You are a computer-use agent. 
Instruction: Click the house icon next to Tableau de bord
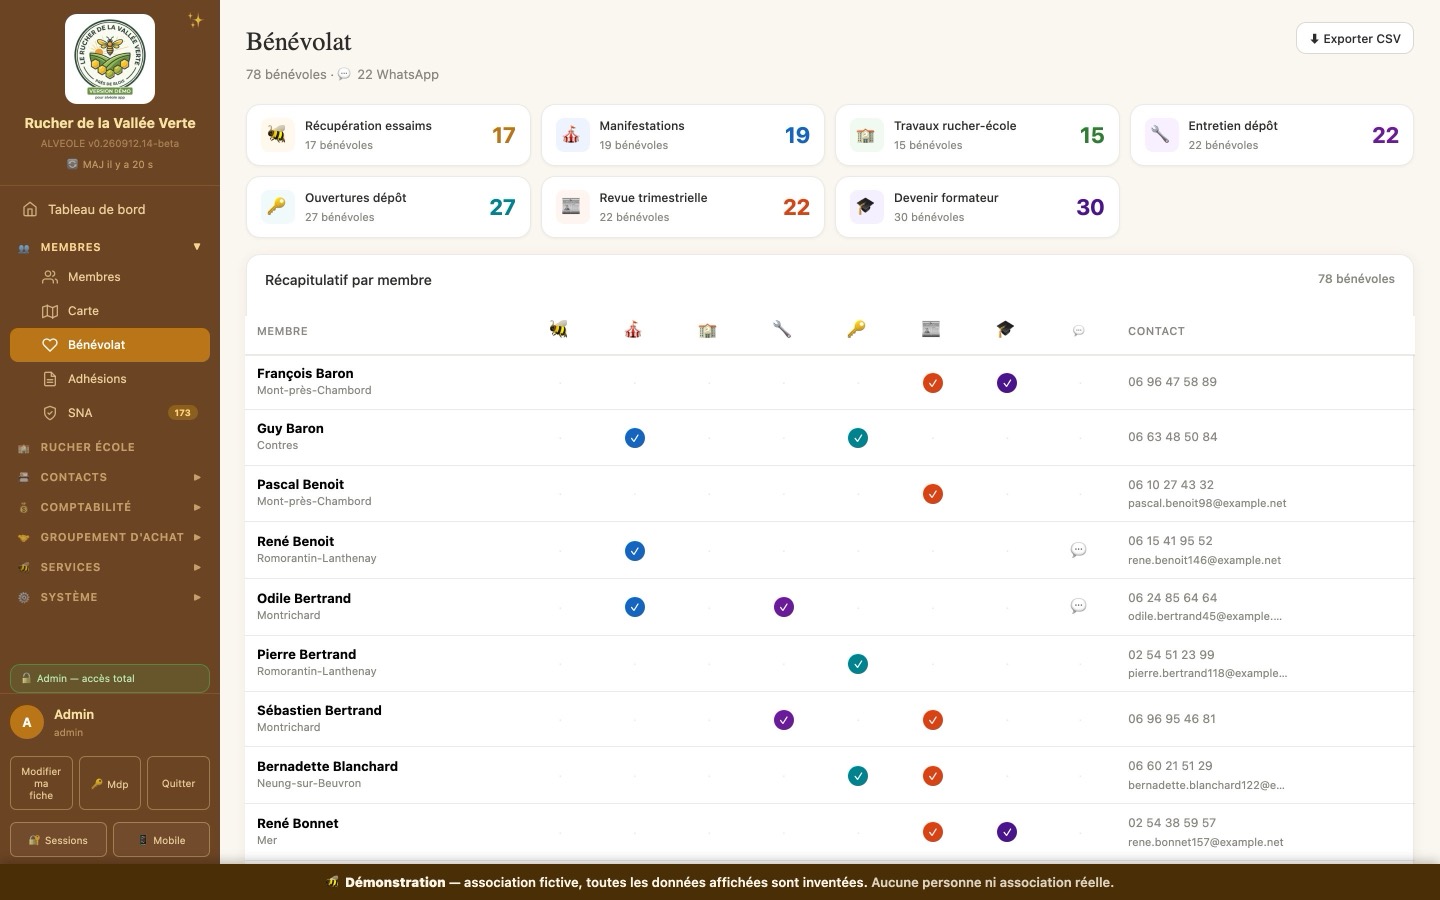coord(29,209)
